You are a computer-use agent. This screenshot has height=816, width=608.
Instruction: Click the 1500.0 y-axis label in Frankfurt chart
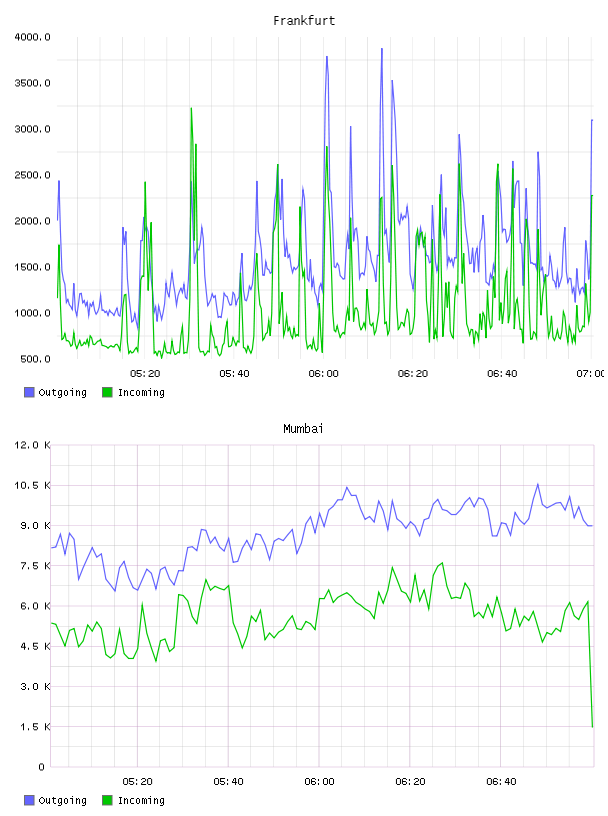point(32,267)
